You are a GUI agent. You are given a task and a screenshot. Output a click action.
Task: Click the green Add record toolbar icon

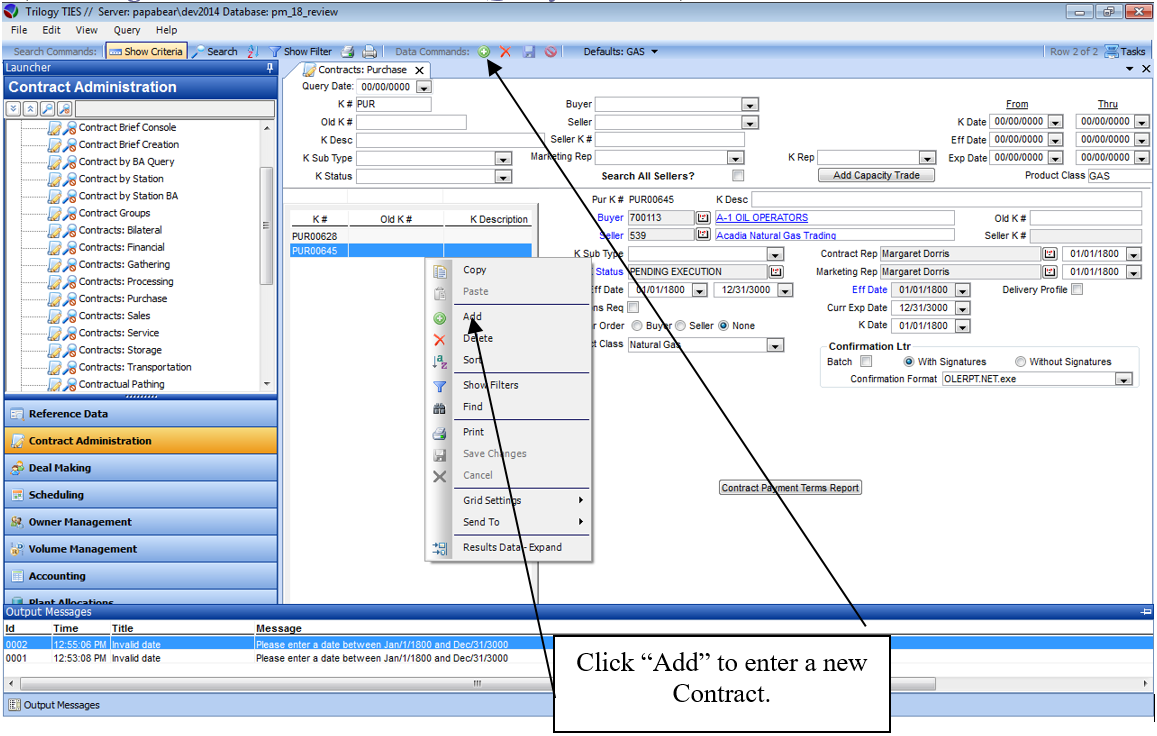(484, 52)
